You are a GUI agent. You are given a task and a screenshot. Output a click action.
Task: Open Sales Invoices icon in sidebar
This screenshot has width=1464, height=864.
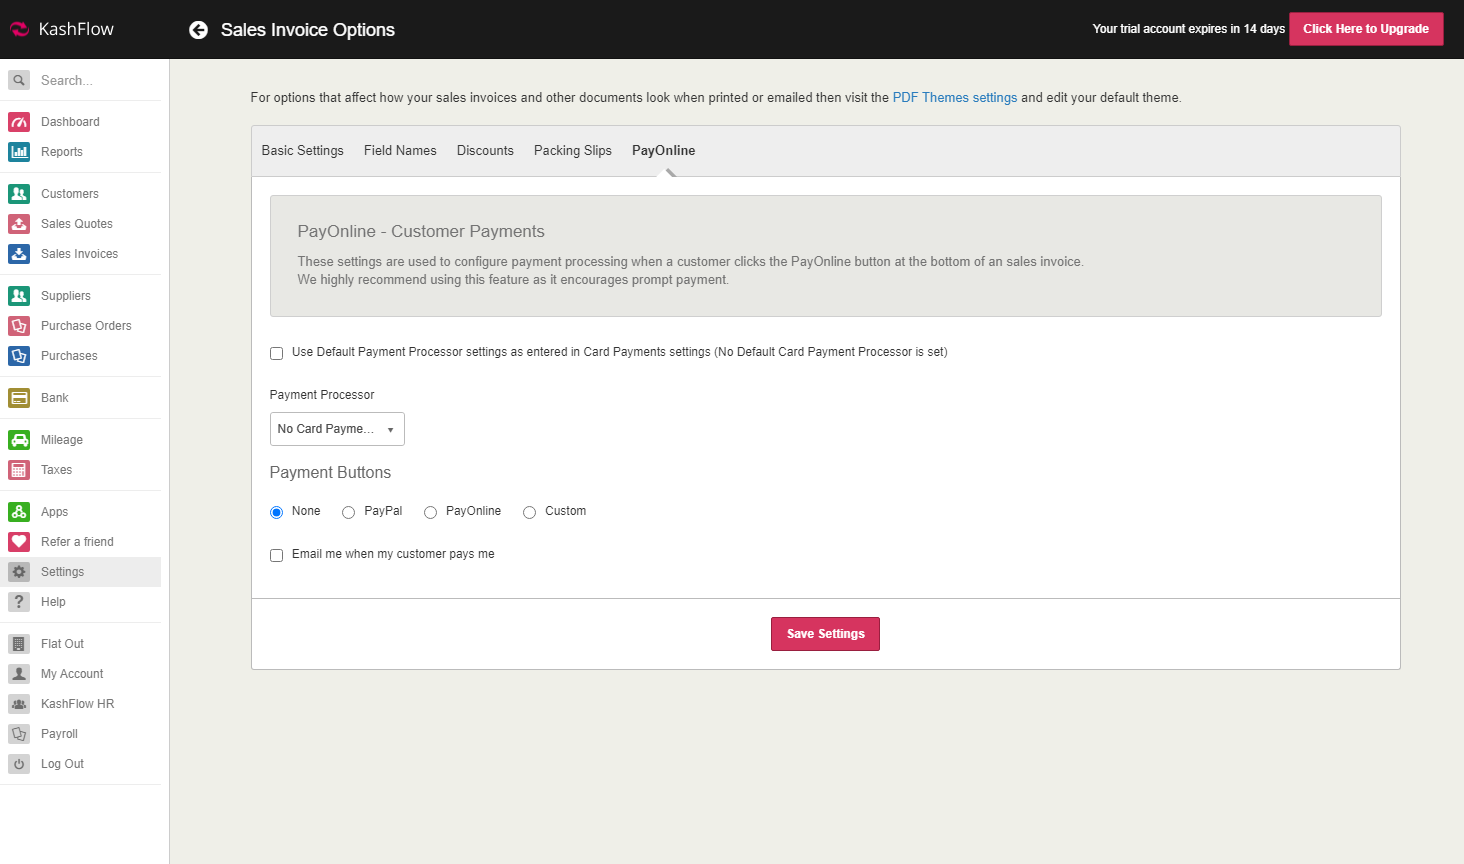click(19, 254)
